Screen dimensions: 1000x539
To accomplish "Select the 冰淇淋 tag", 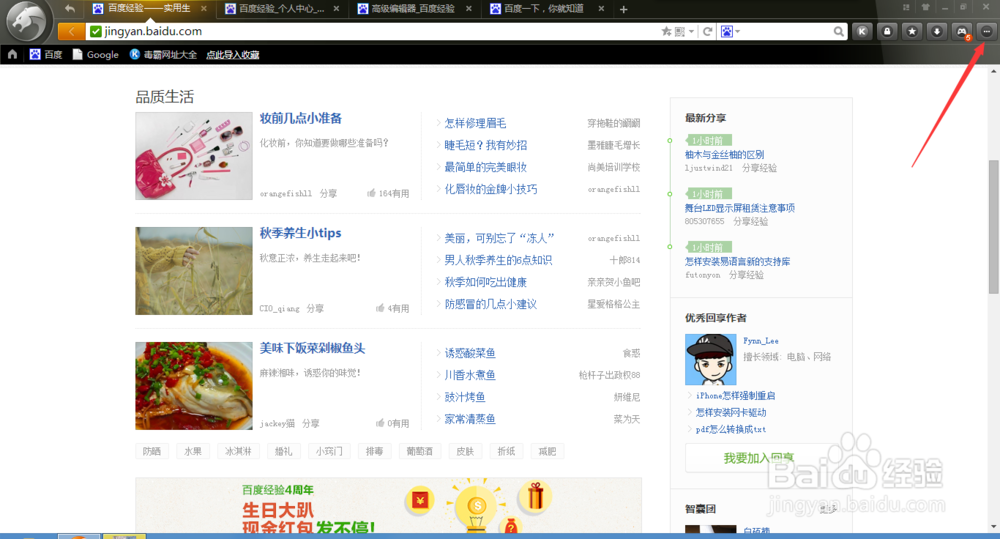I will click(238, 452).
